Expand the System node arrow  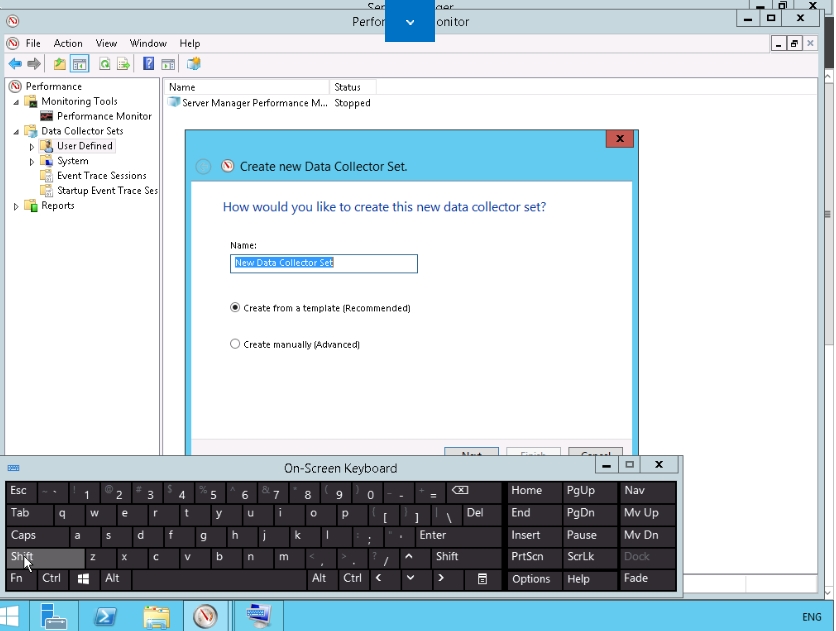click(31, 161)
